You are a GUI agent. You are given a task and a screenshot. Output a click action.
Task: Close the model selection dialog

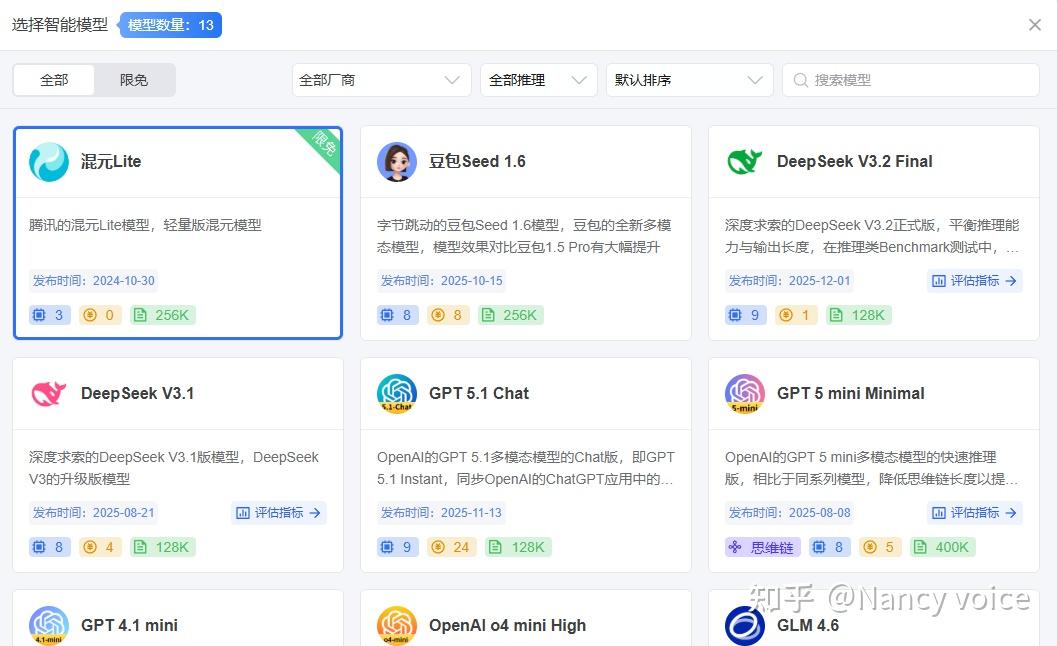click(1035, 25)
